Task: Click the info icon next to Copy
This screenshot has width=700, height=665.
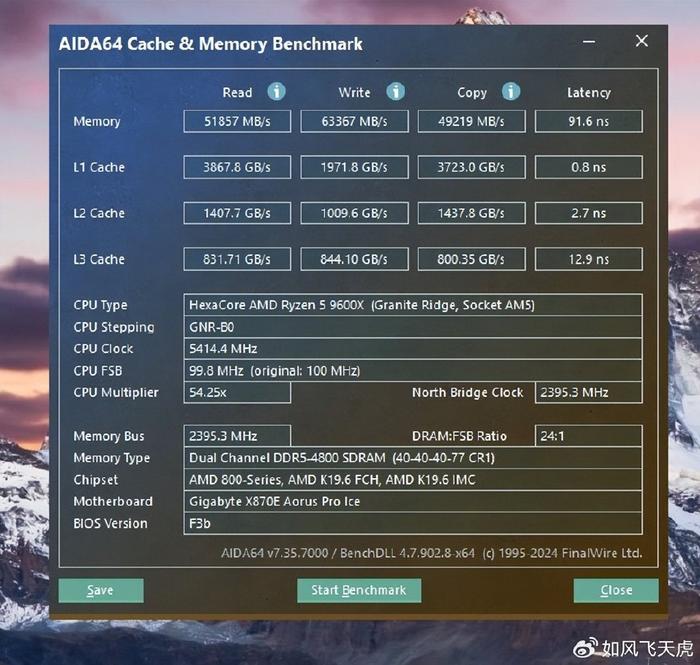Action: 511,91
